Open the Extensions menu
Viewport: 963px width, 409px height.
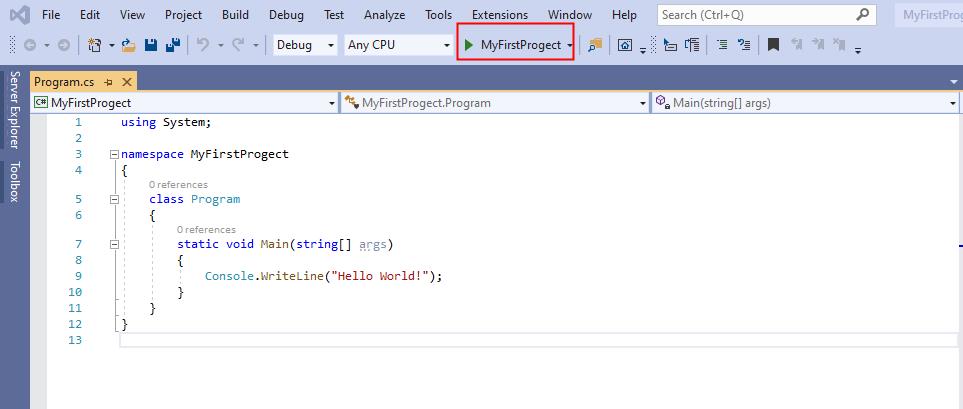[x=499, y=15]
